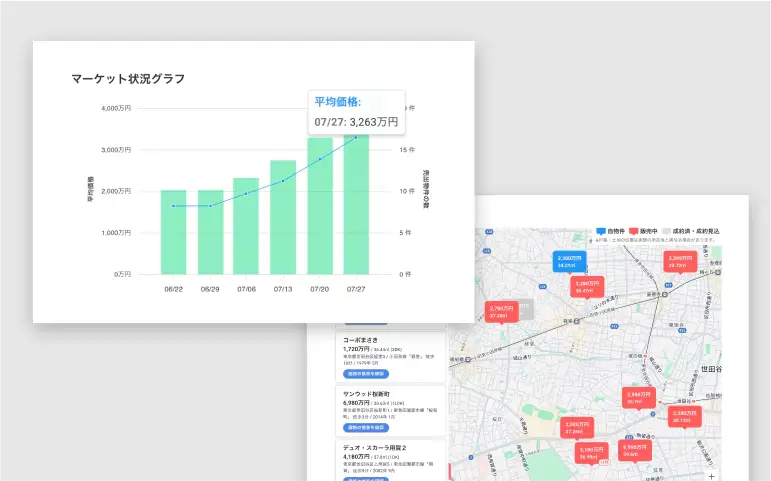The height and width of the screenshot is (481, 771).
Task: Toggle the 自物件 blue legend item
Action: point(611,231)
